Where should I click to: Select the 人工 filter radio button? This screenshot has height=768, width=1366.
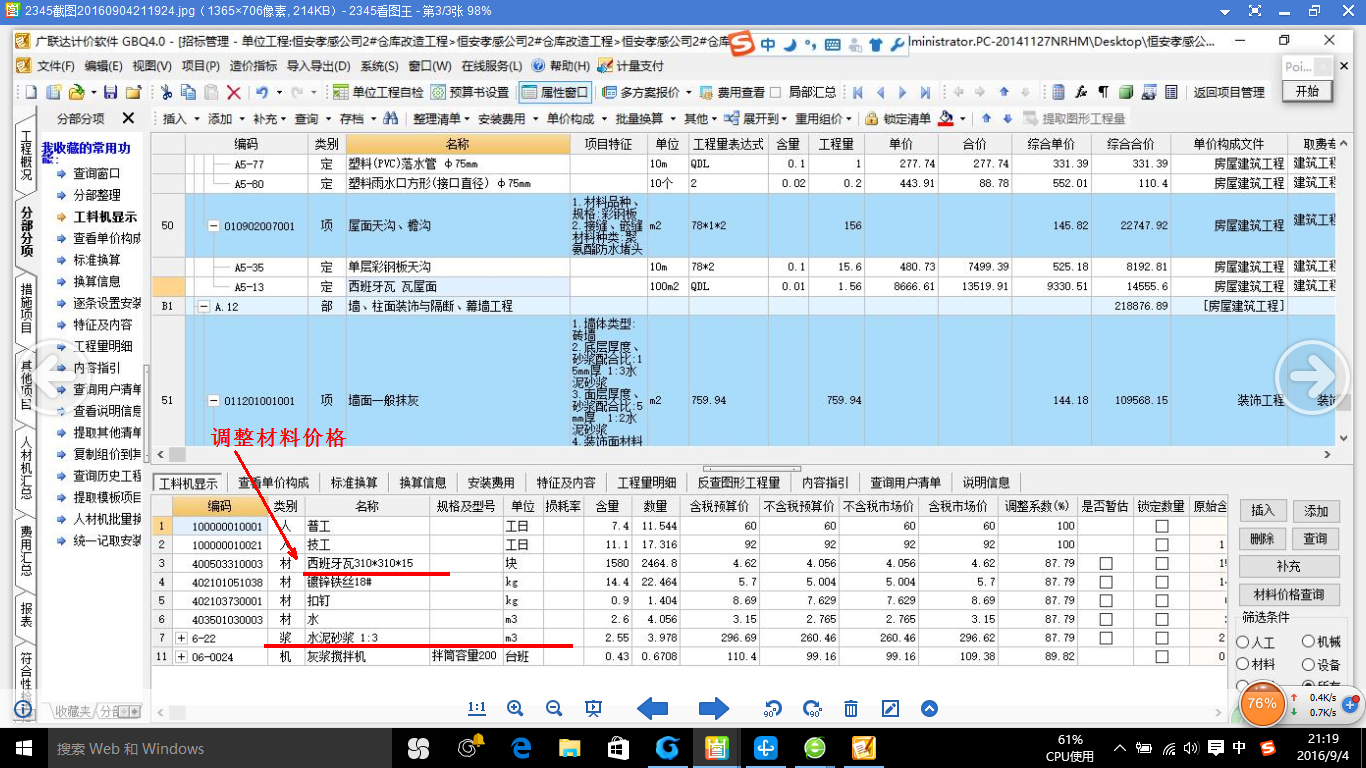(x=1242, y=642)
